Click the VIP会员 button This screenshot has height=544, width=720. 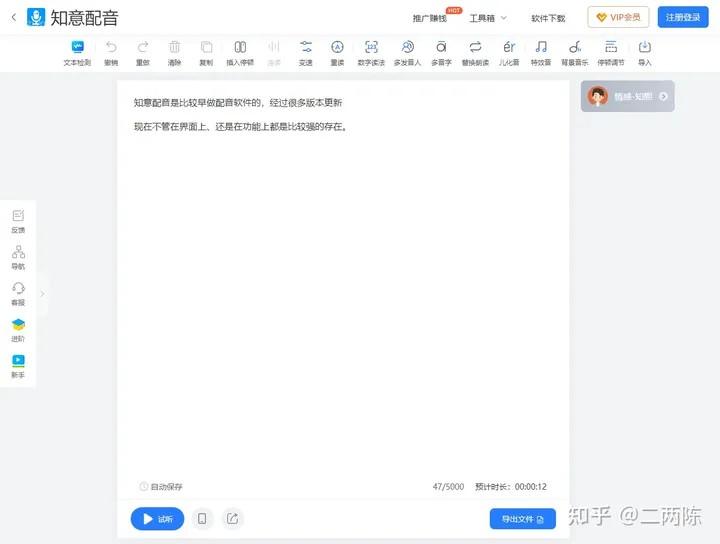point(618,17)
